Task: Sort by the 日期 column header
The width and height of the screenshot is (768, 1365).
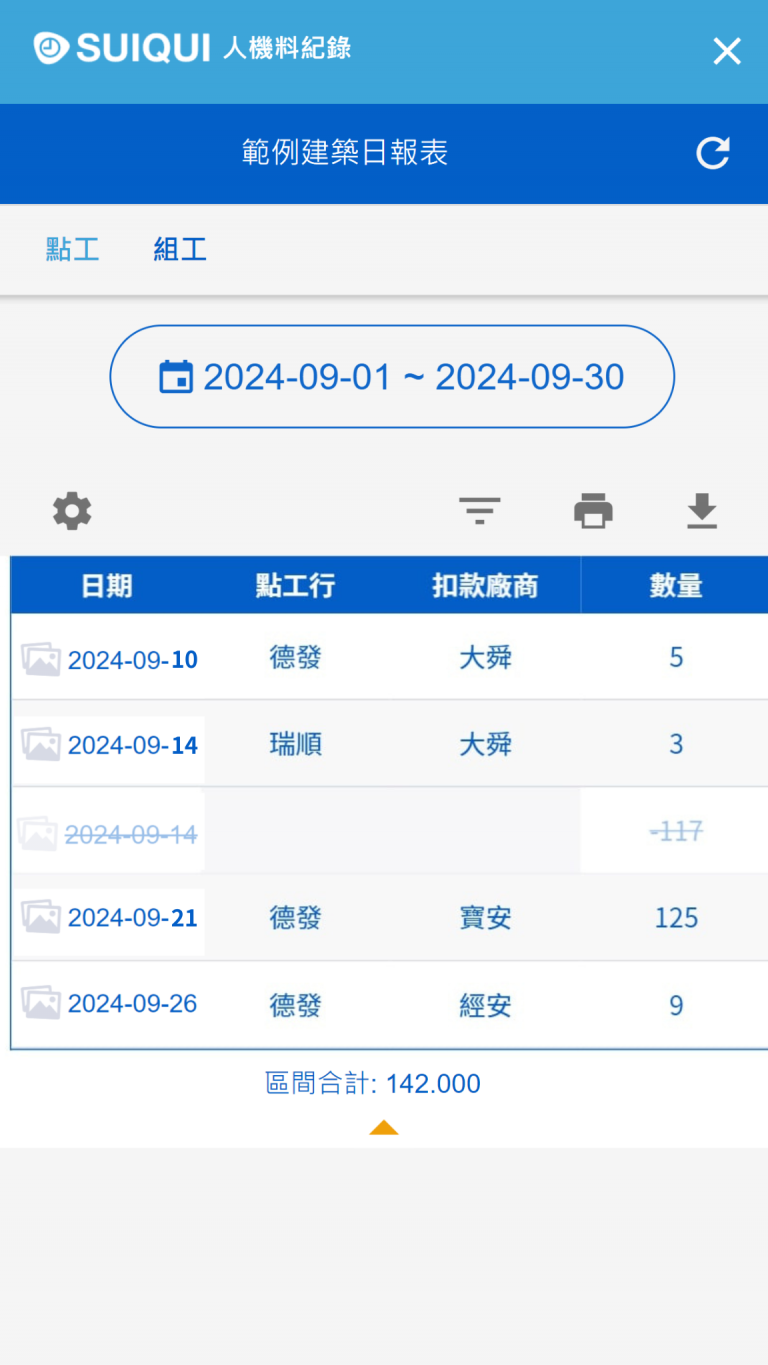Action: tap(107, 586)
